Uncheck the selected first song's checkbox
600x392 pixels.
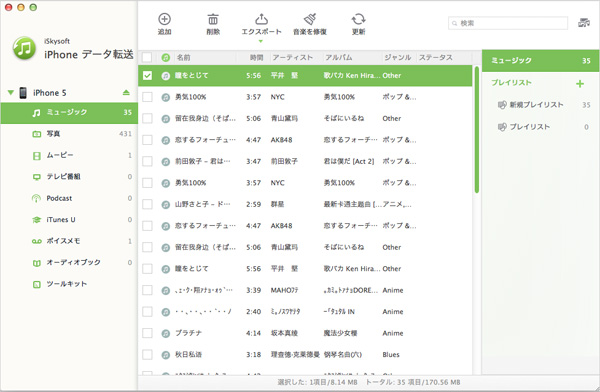point(147,76)
